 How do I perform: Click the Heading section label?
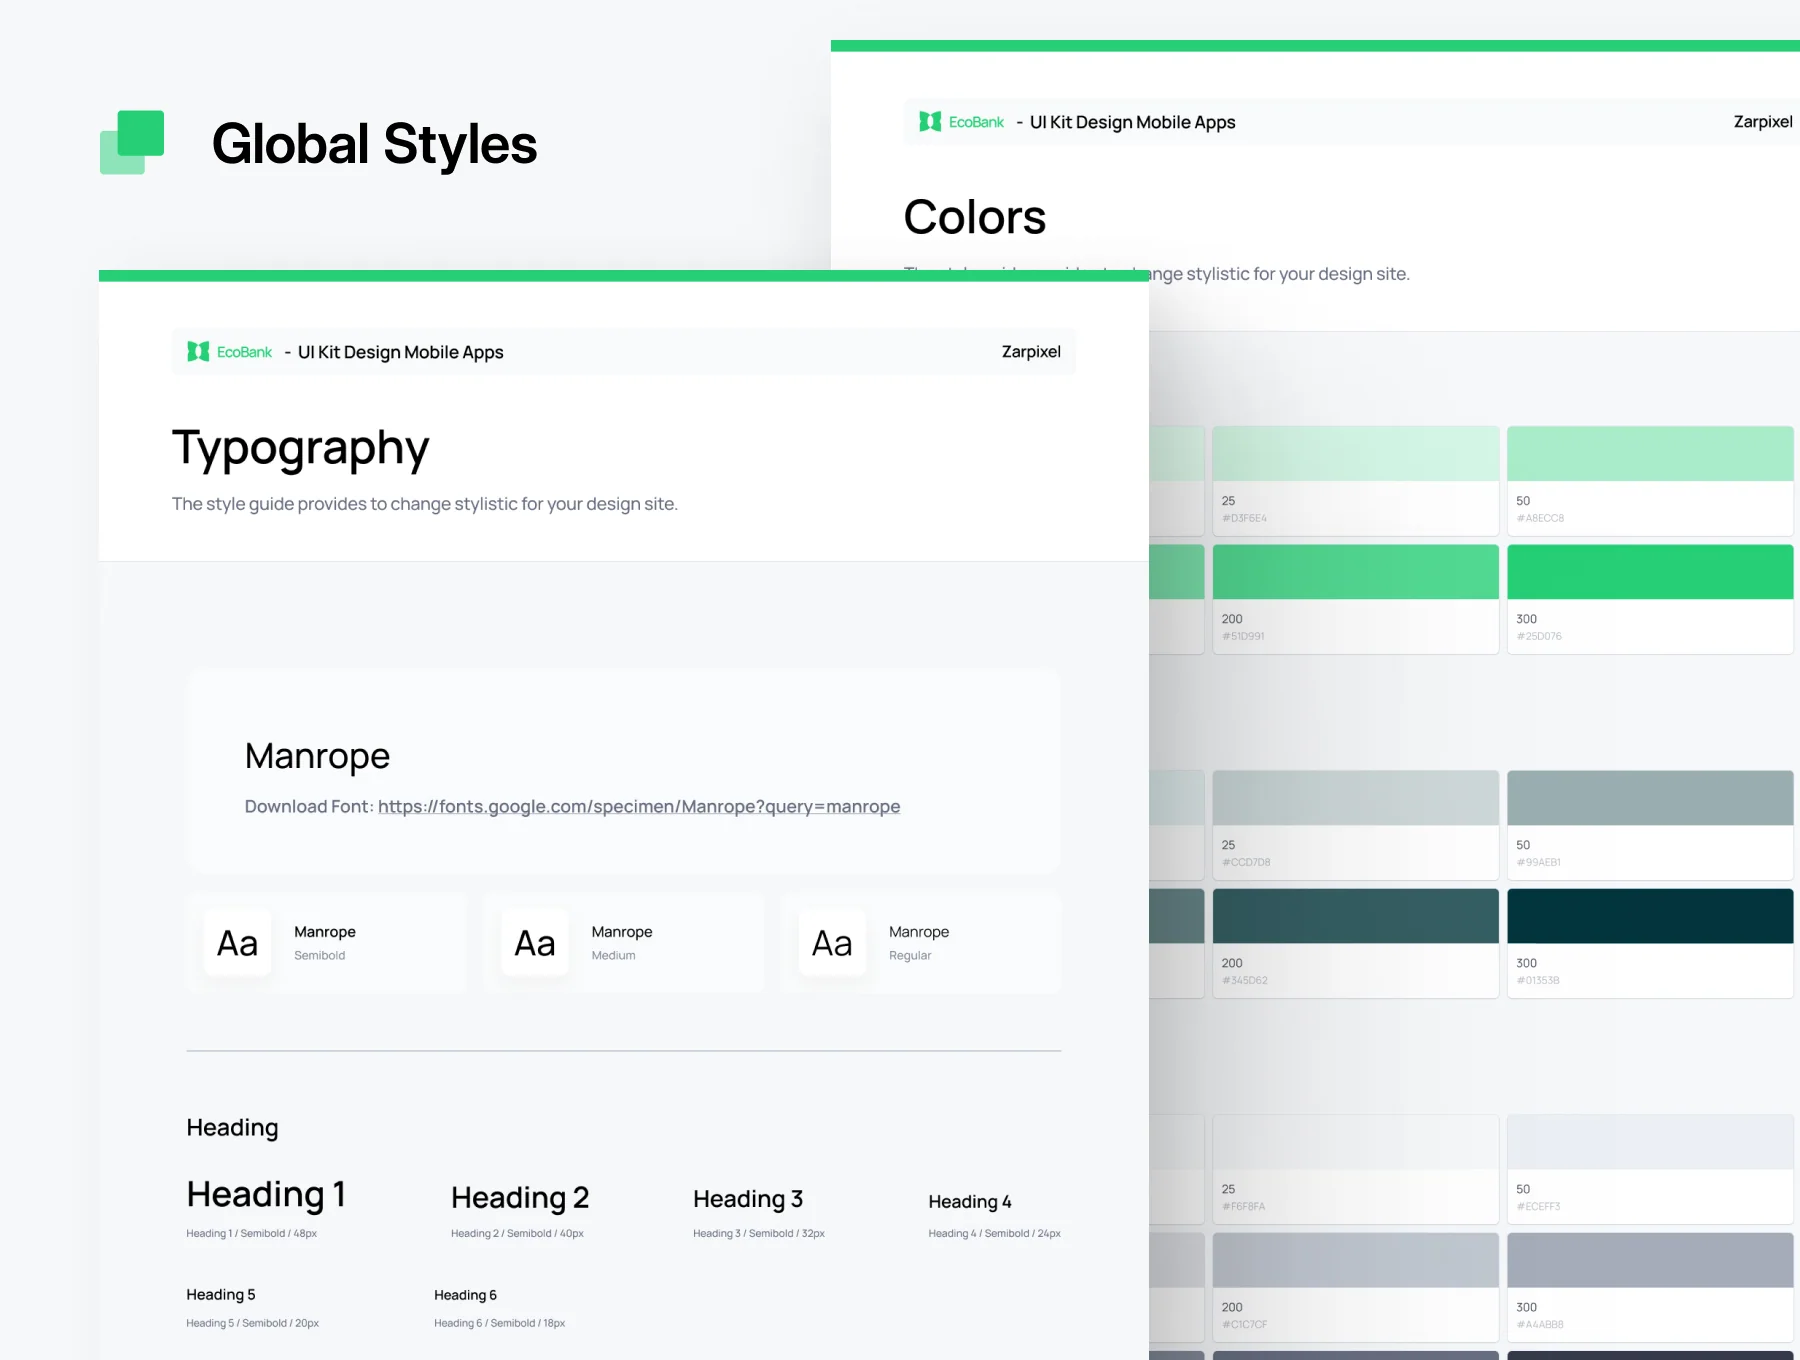click(232, 1128)
